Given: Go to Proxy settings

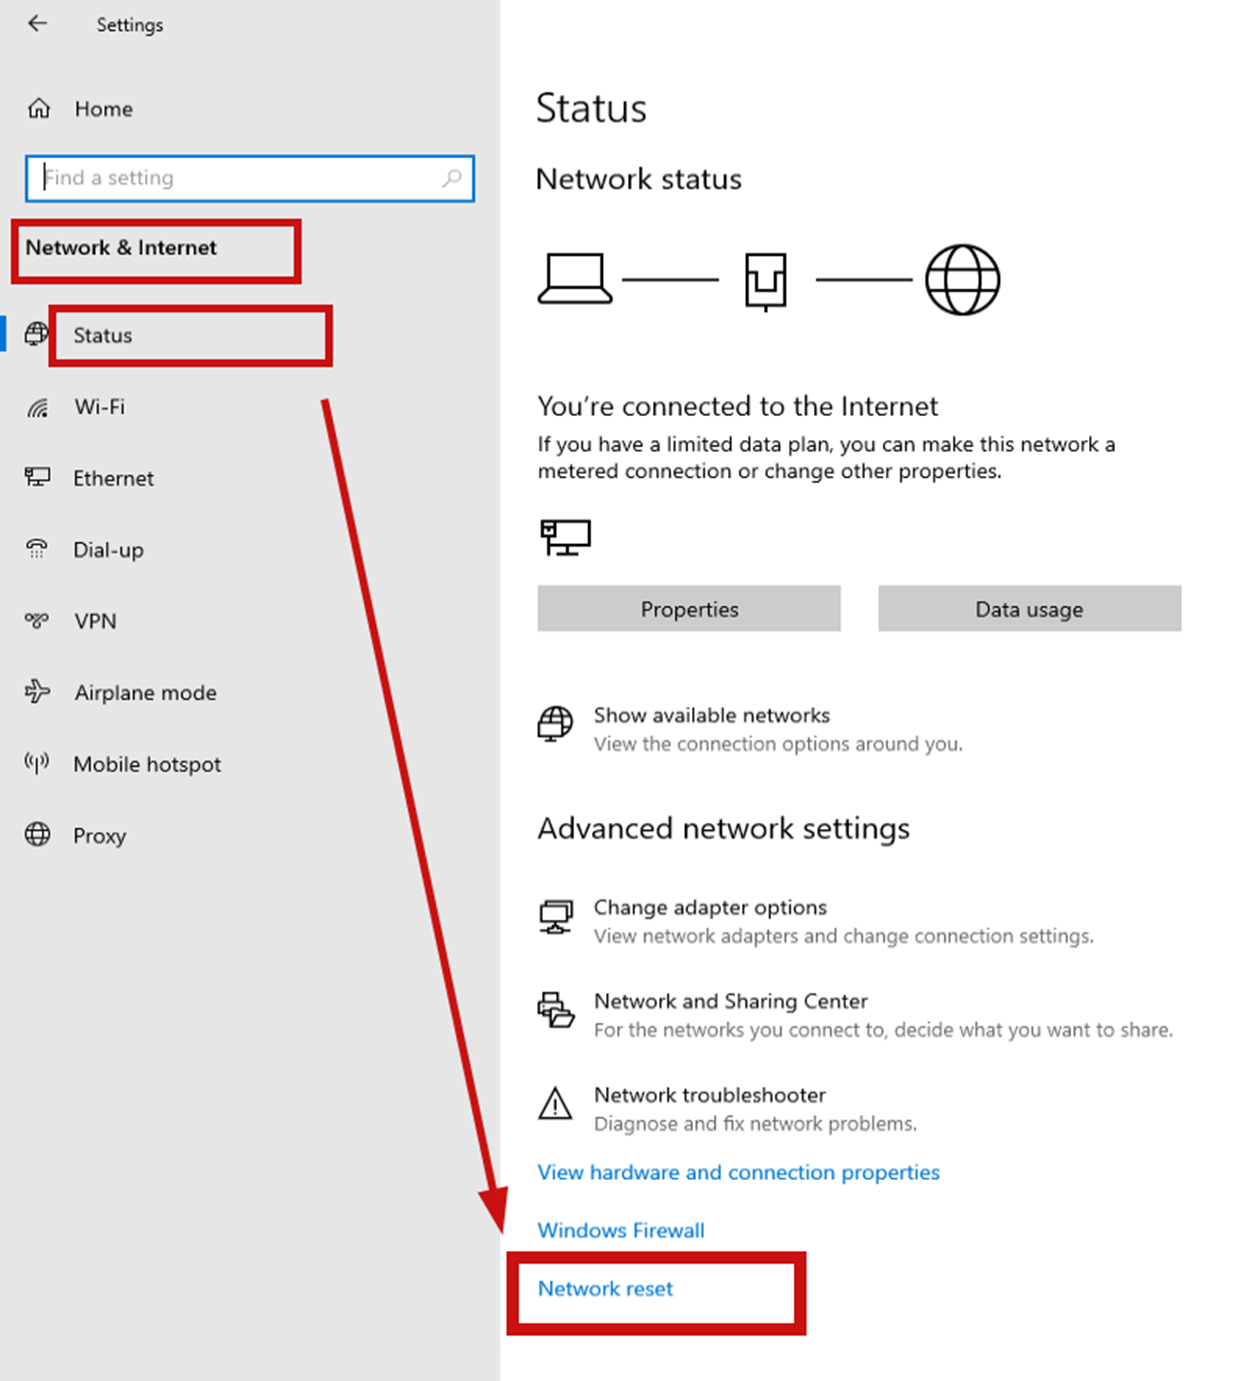Looking at the screenshot, I should click(99, 836).
